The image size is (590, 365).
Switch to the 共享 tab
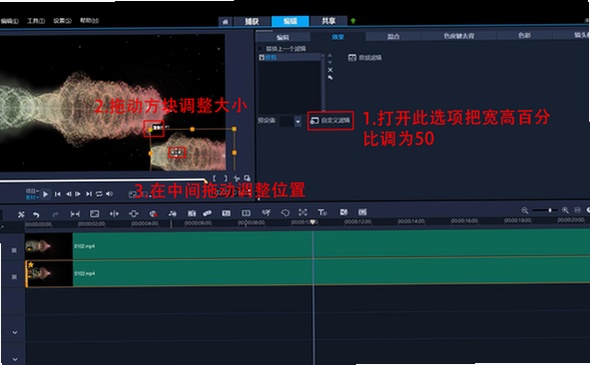click(328, 21)
